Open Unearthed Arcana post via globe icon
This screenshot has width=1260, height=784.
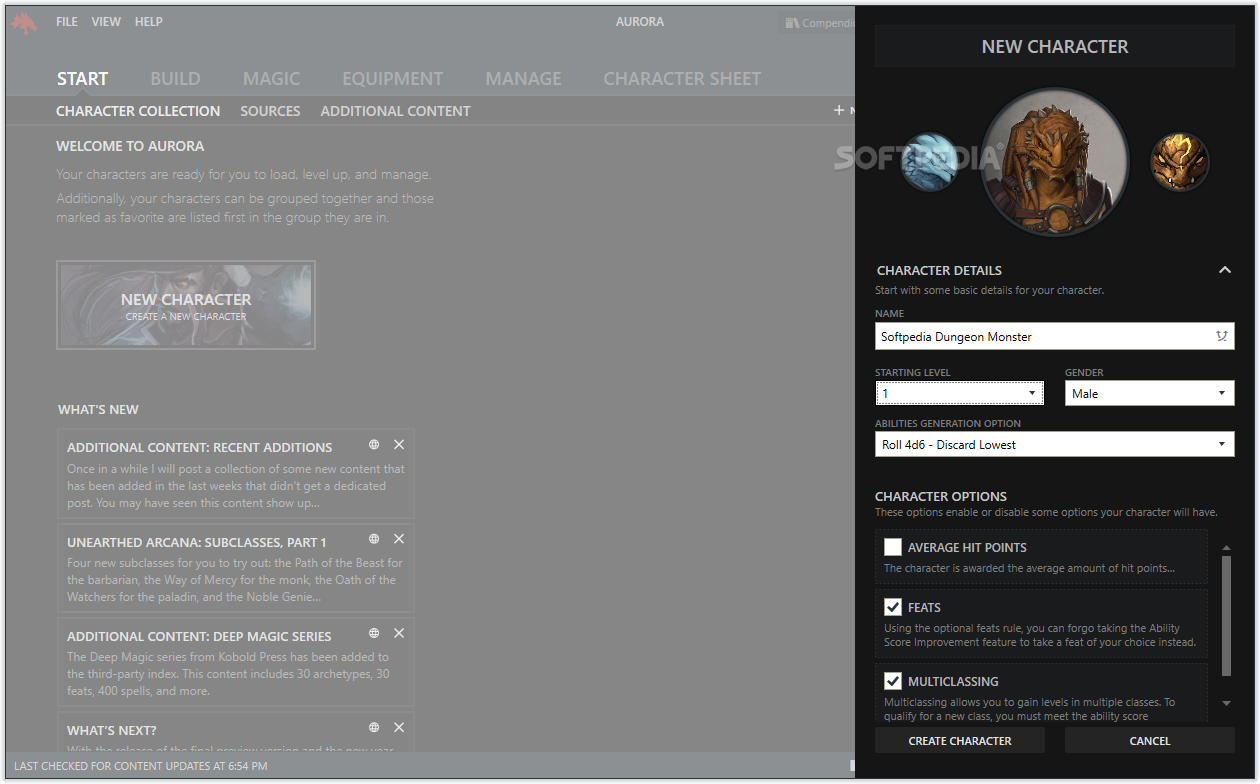[x=374, y=540]
